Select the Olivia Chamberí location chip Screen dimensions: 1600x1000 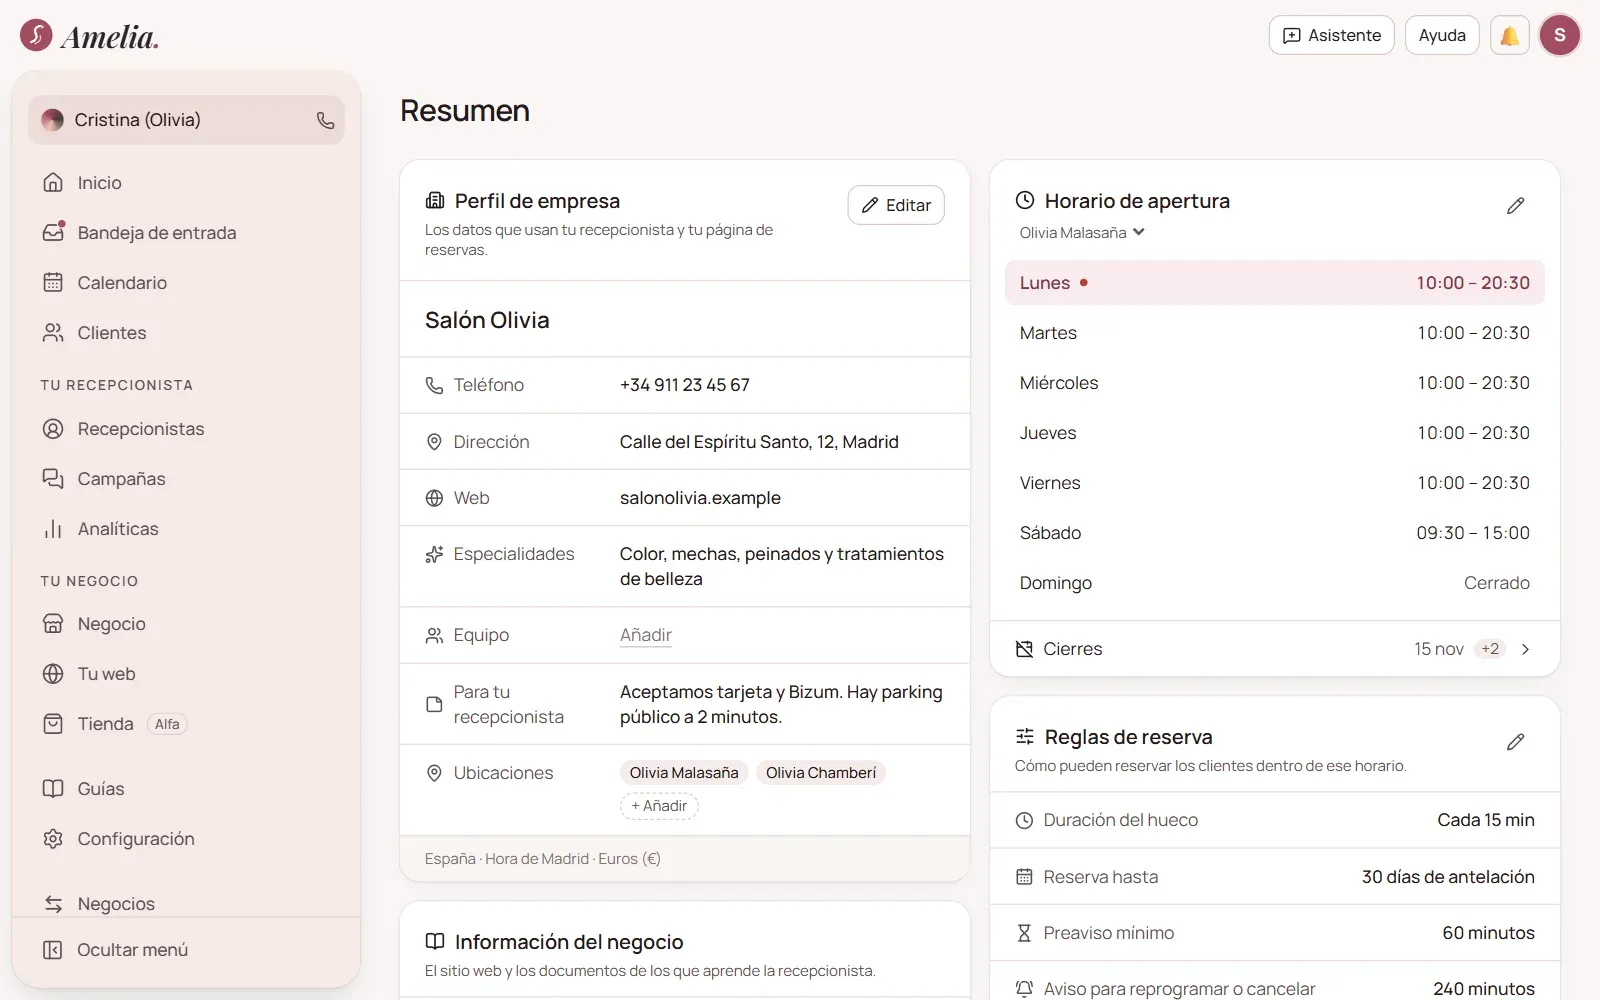[821, 773]
